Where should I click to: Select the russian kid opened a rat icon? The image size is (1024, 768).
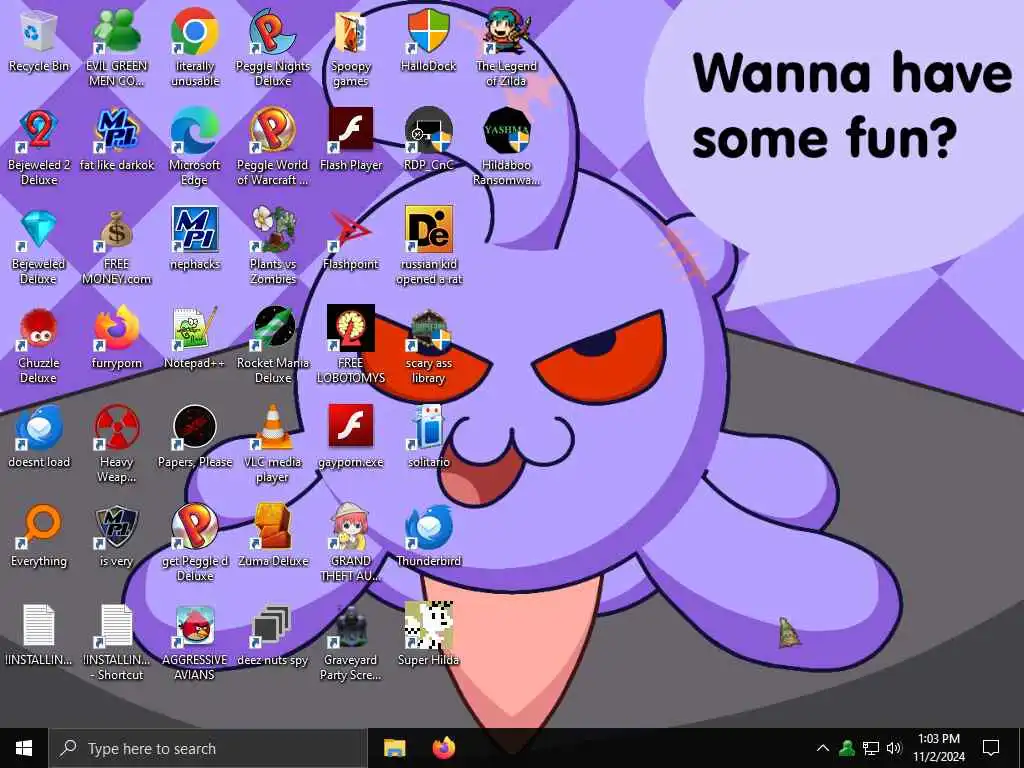[x=429, y=230]
